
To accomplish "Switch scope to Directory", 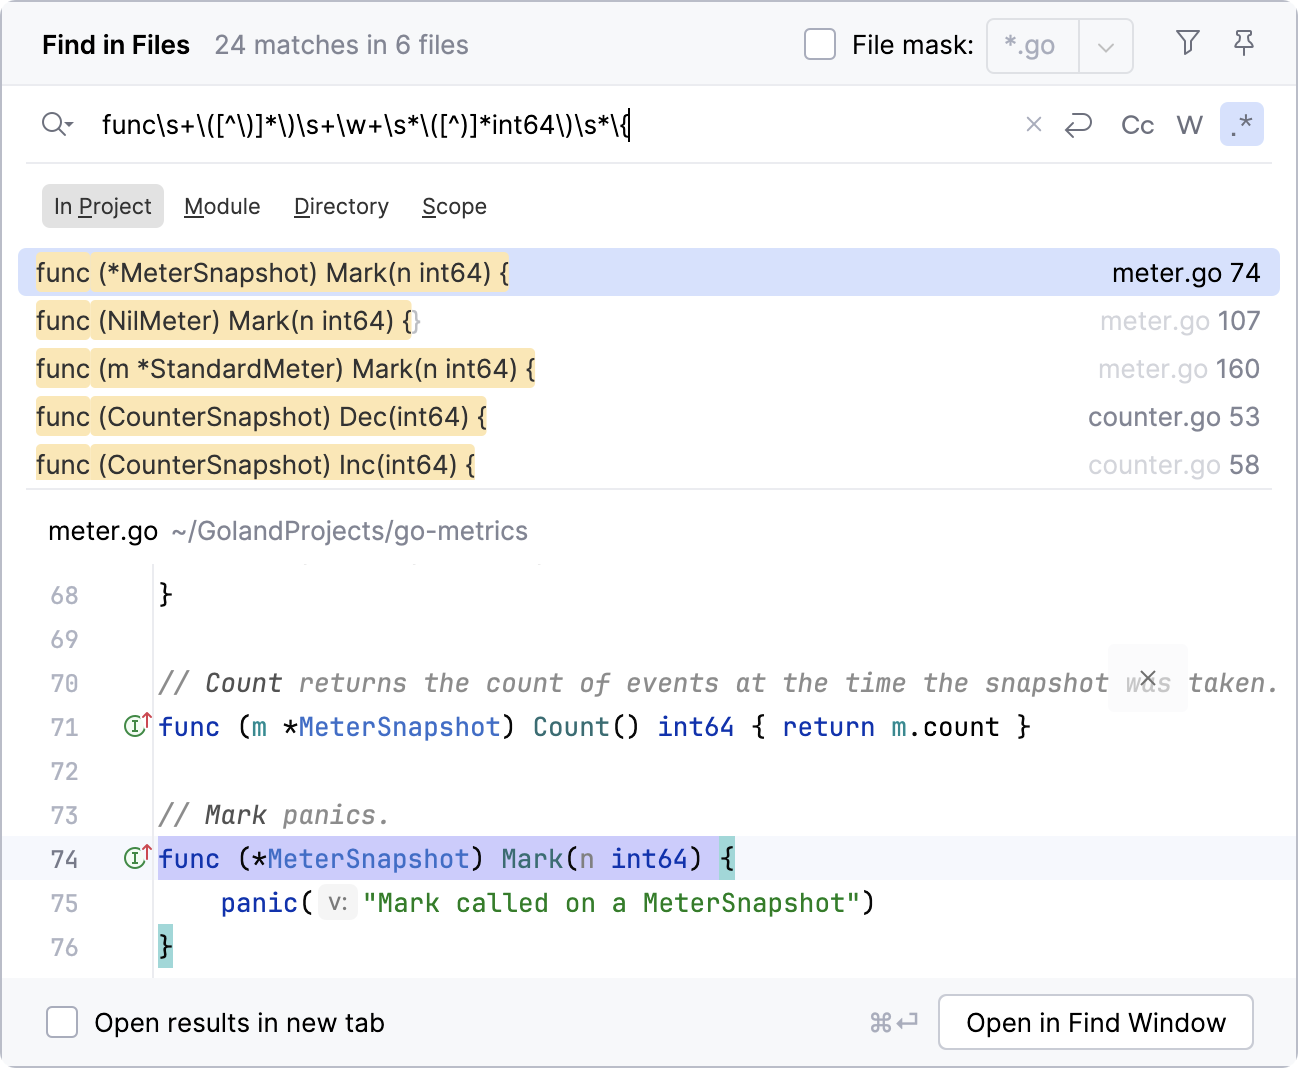I will (x=341, y=206).
